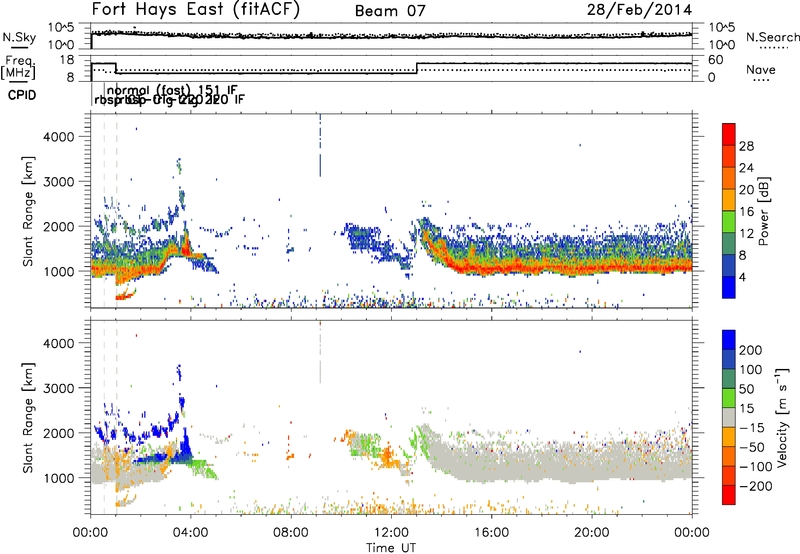
Task: Click the date '28/Feb/2014' in the header
Action: (x=639, y=9)
